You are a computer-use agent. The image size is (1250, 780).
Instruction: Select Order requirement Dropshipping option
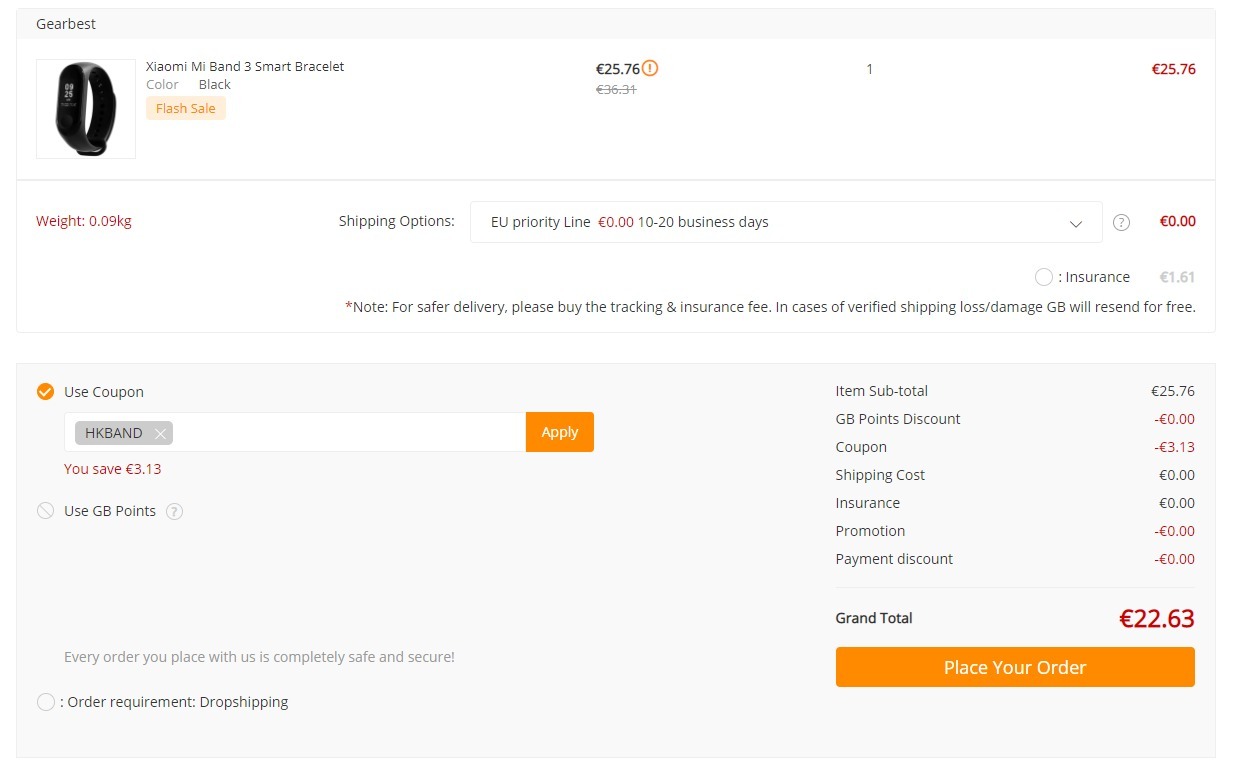[x=45, y=702]
